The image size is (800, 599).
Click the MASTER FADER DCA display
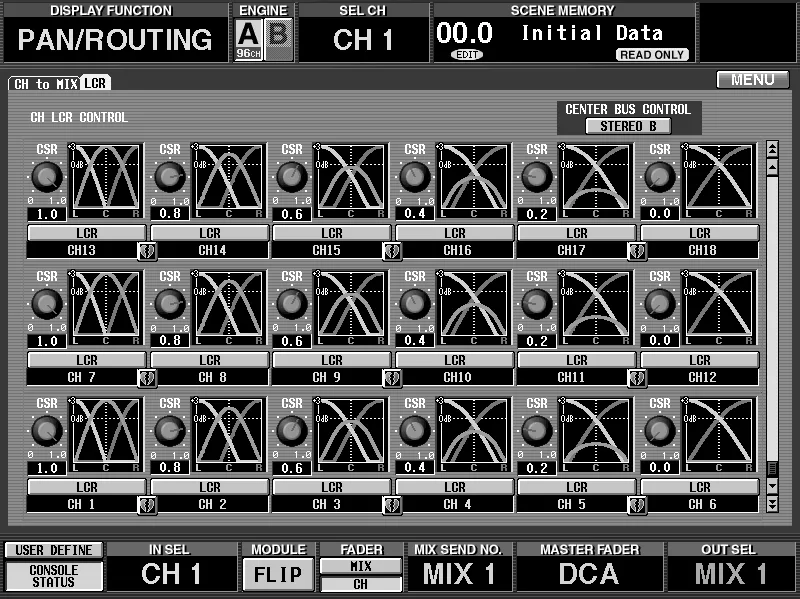click(589, 574)
